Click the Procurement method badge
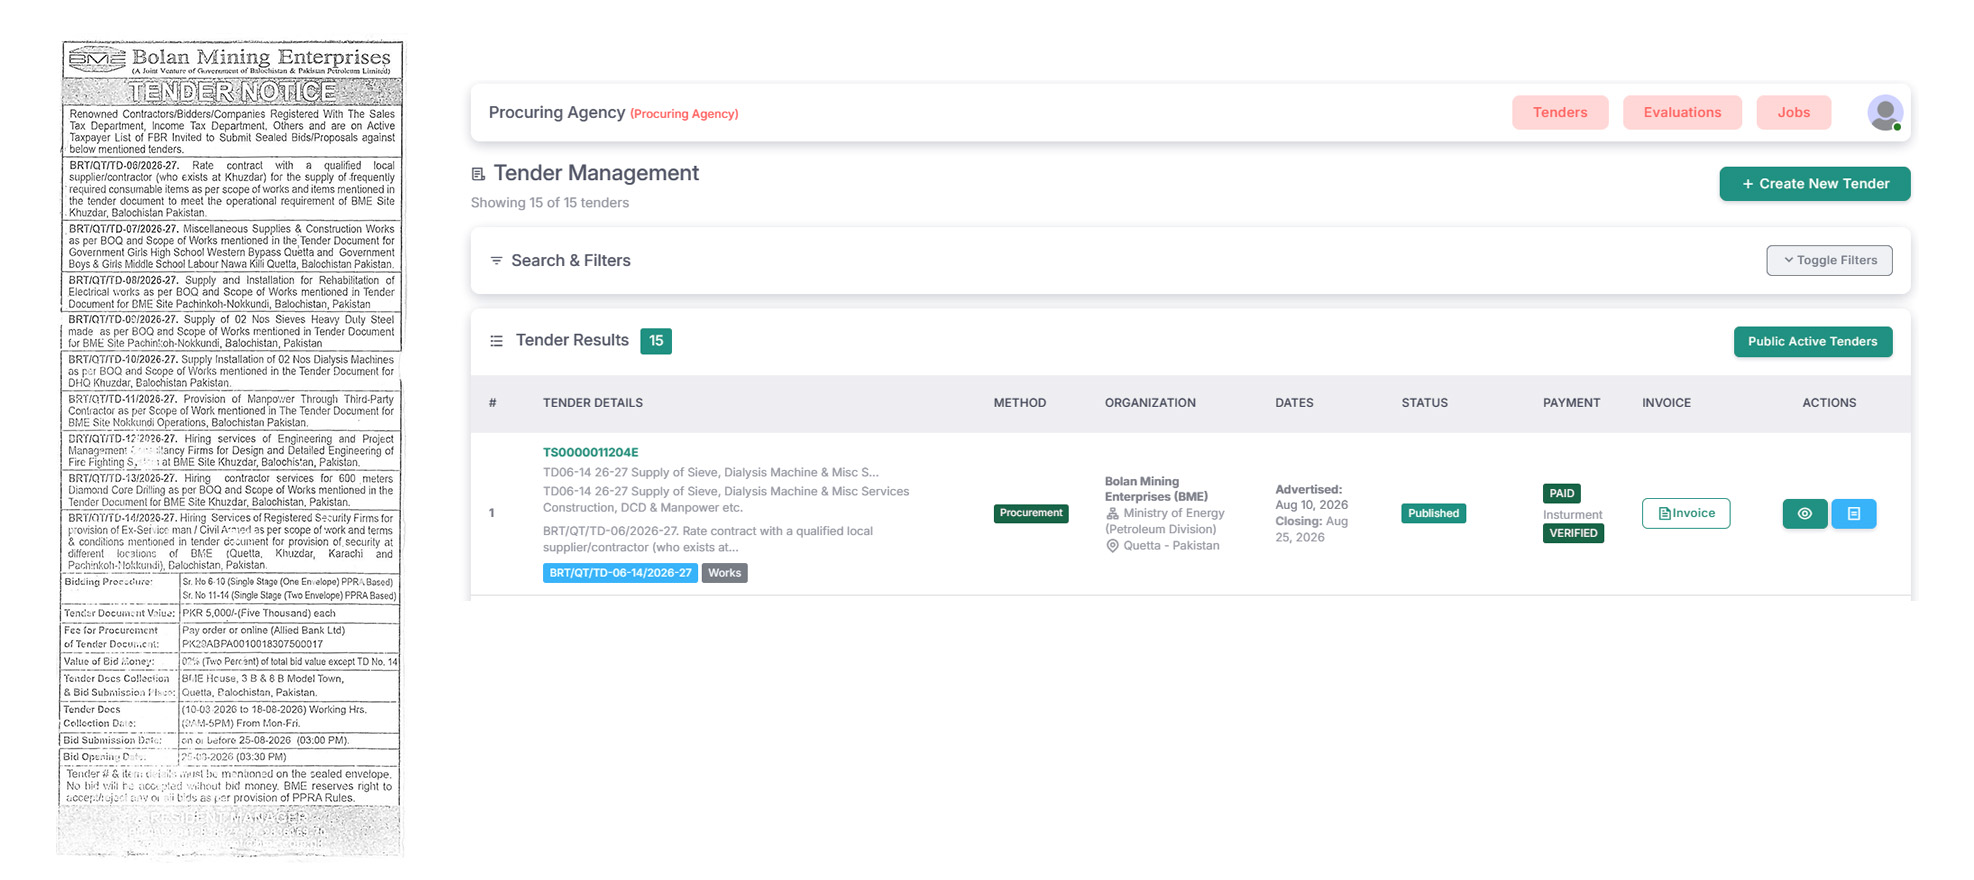This screenshot has width=1974, height=880. (x=1031, y=513)
